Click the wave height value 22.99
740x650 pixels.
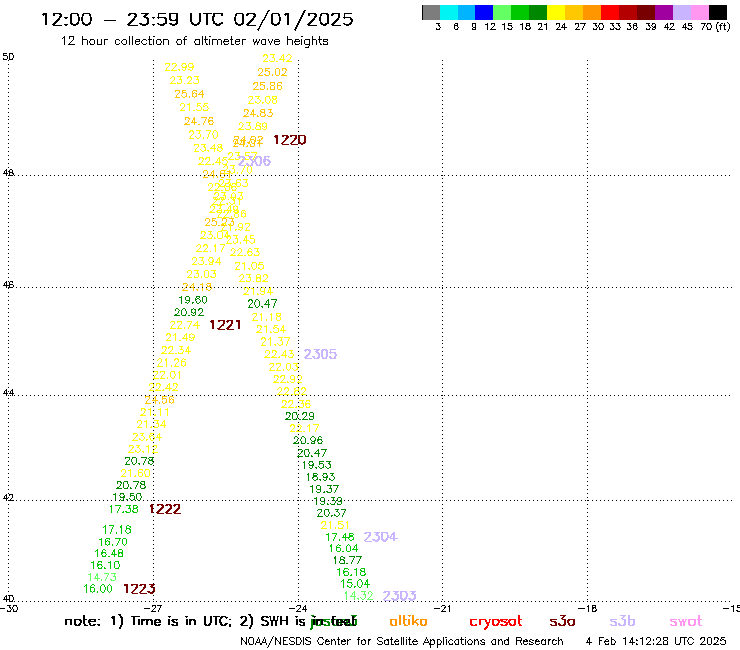(179, 67)
